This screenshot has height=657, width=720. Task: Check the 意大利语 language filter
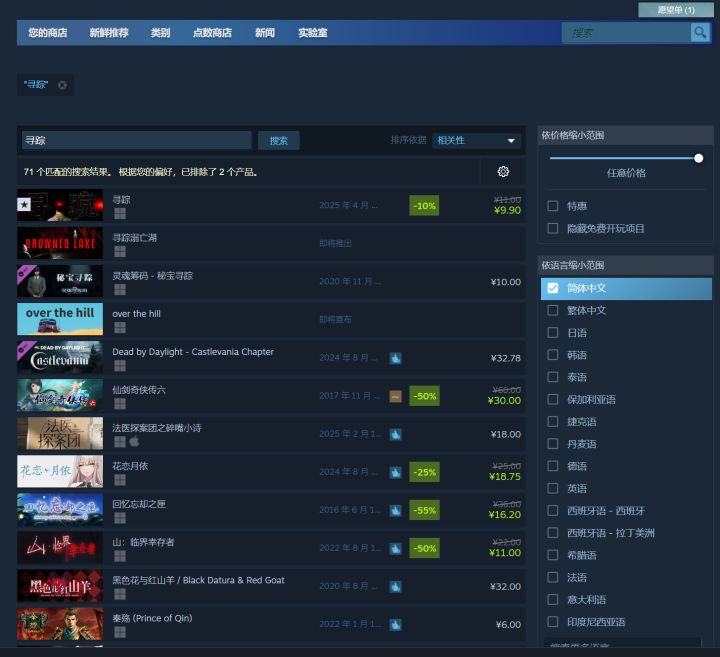(x=553, y=599)
